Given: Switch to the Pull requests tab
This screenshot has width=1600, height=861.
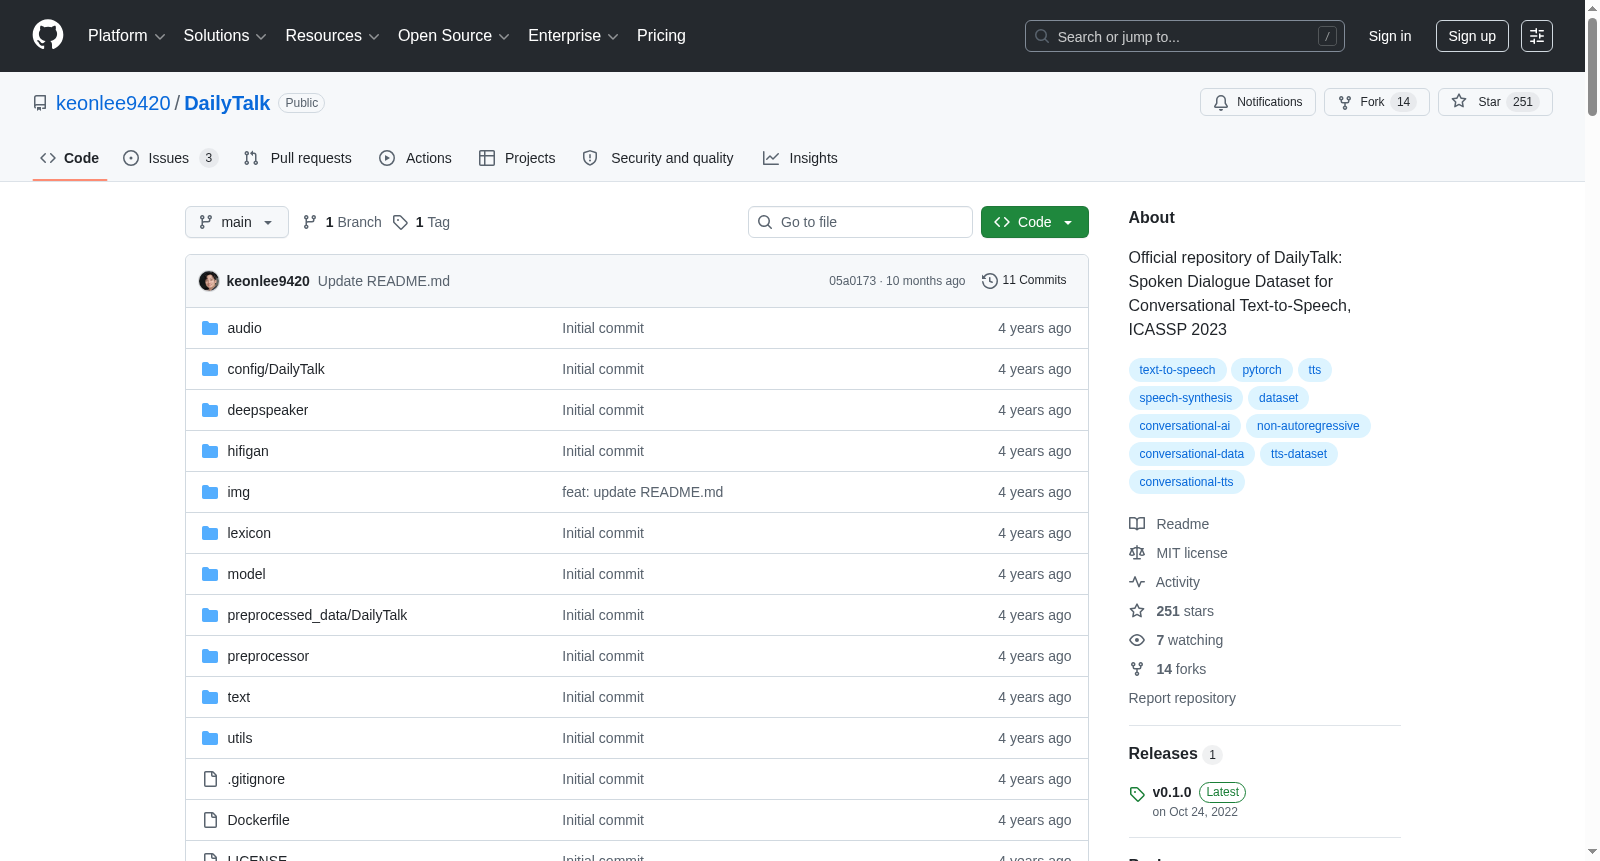Looking at the screenshot, I should [x=298, y=158].
